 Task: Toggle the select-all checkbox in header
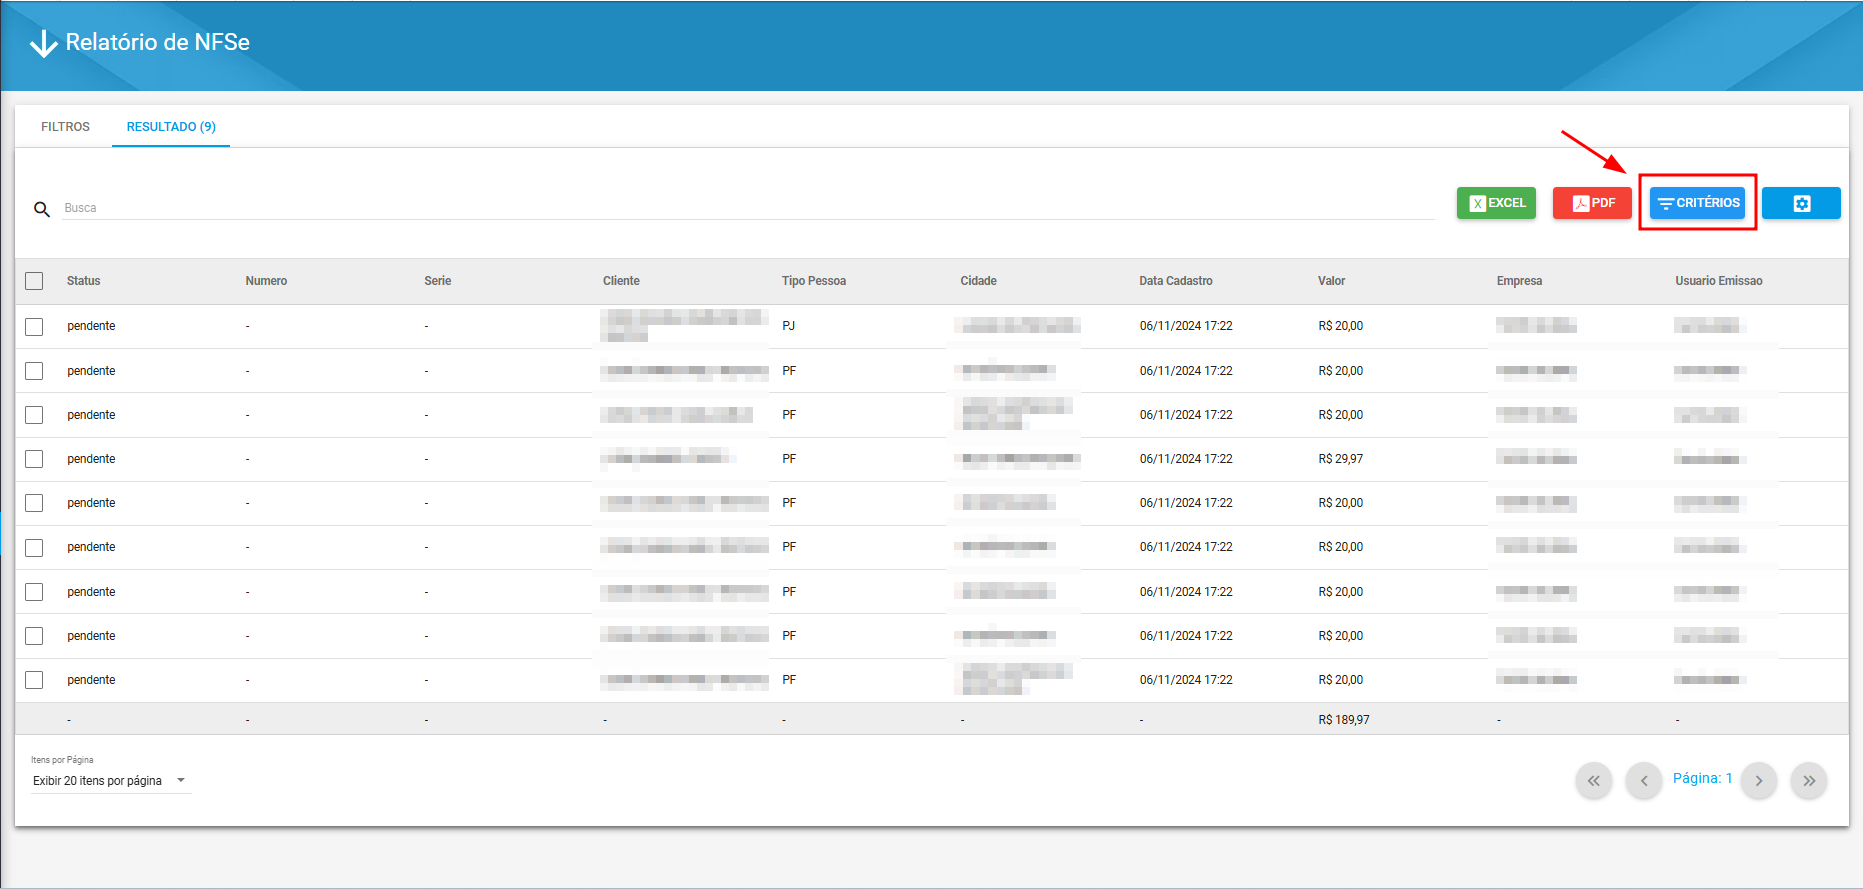pyautogui.click(x=34, y=281)
